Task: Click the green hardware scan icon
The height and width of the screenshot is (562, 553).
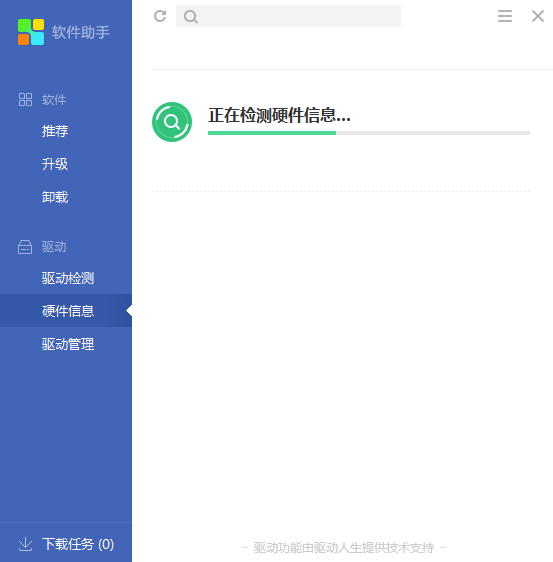Action: click(x=172, y=122)
